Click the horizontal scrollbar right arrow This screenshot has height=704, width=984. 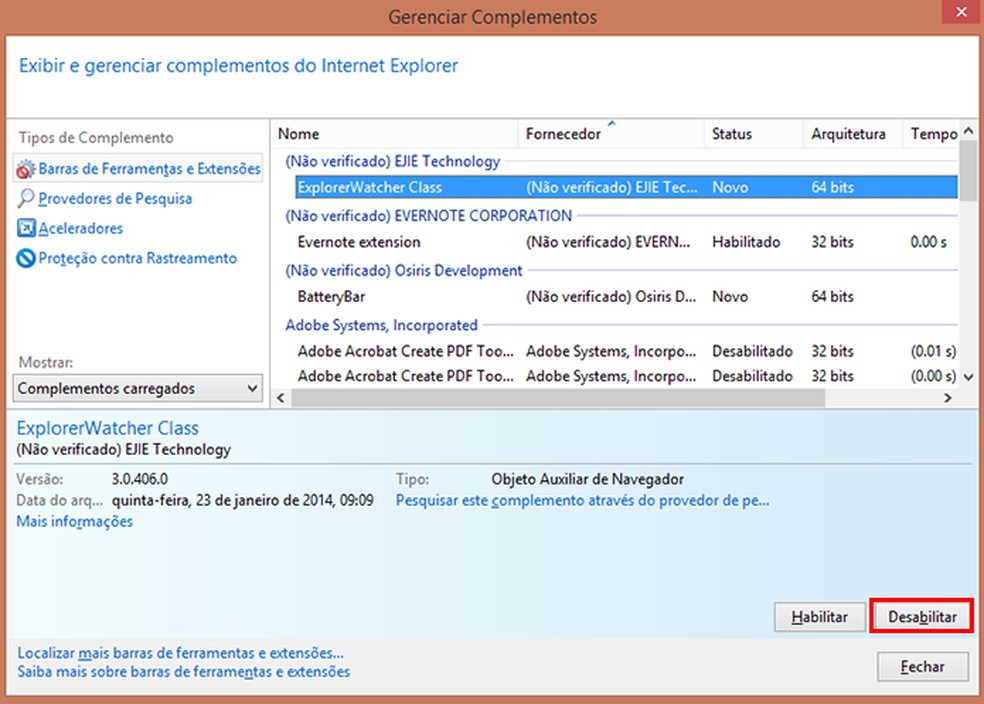(x=948, y=398)
